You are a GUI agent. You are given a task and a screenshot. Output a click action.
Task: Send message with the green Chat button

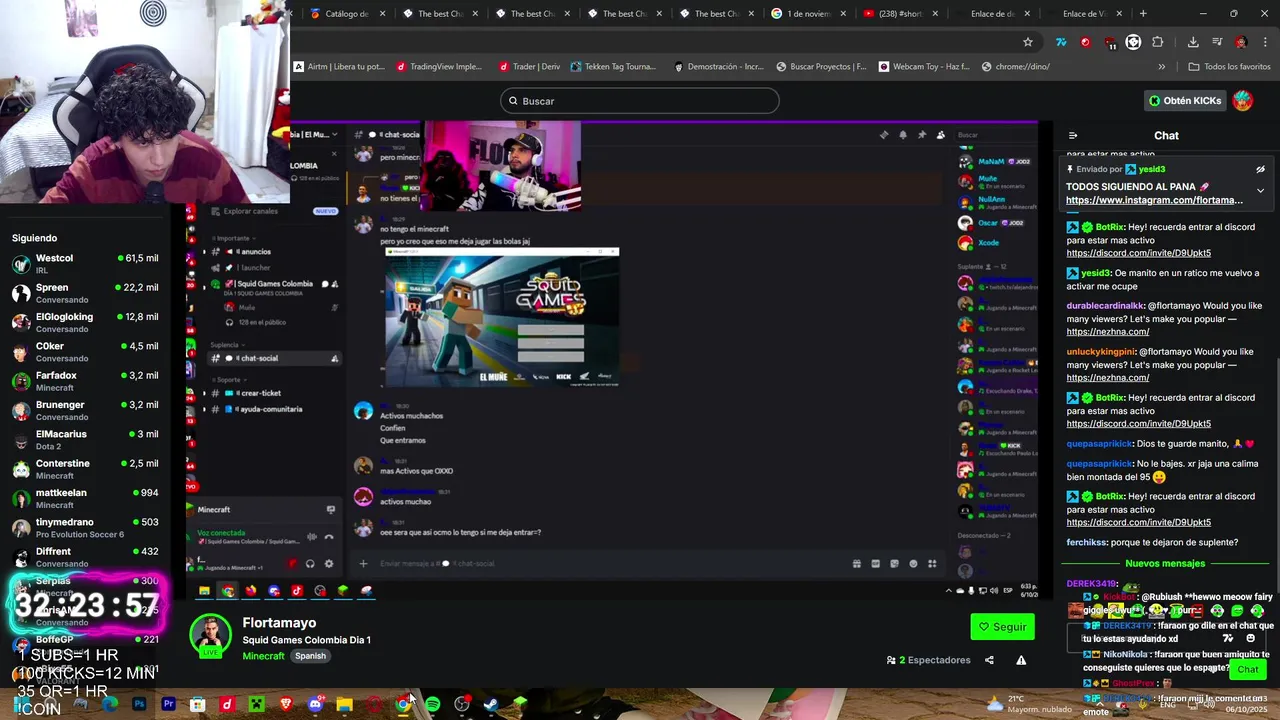pos(1247,669)
